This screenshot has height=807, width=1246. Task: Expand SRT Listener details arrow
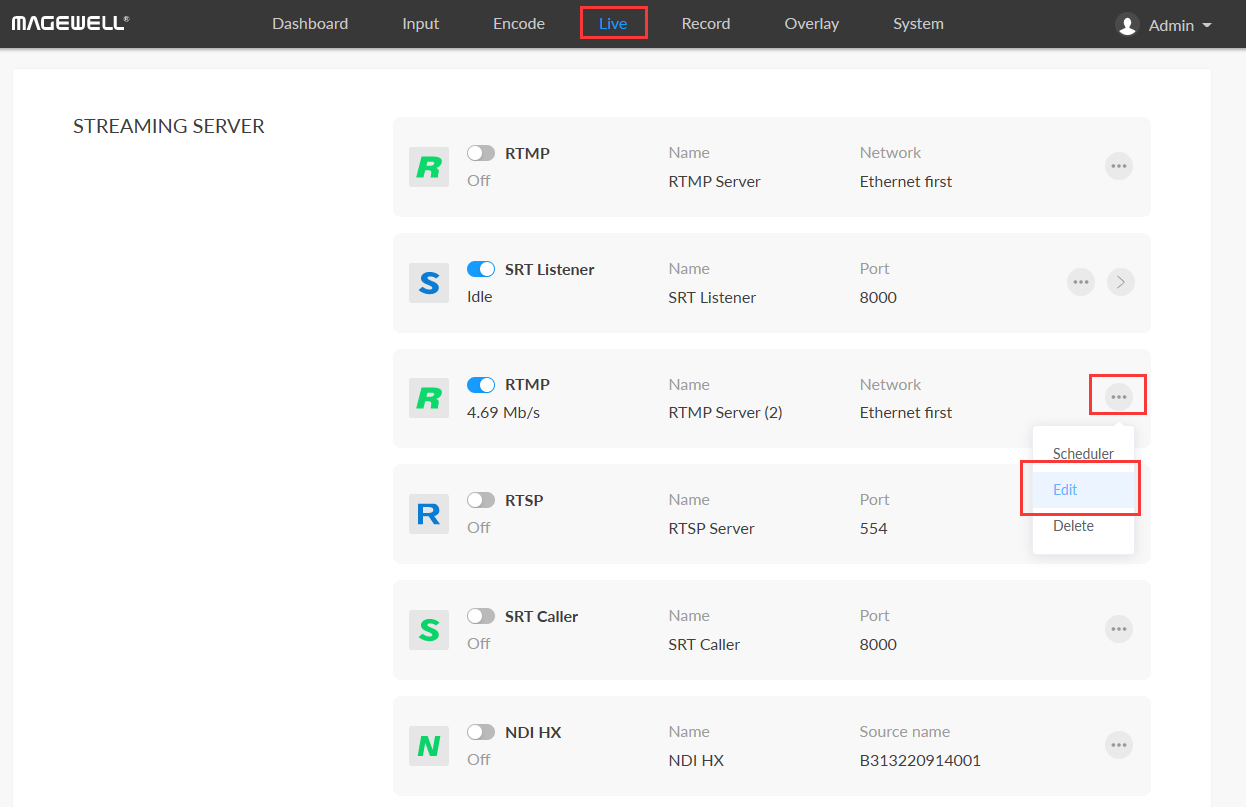tap(1121, 282)
